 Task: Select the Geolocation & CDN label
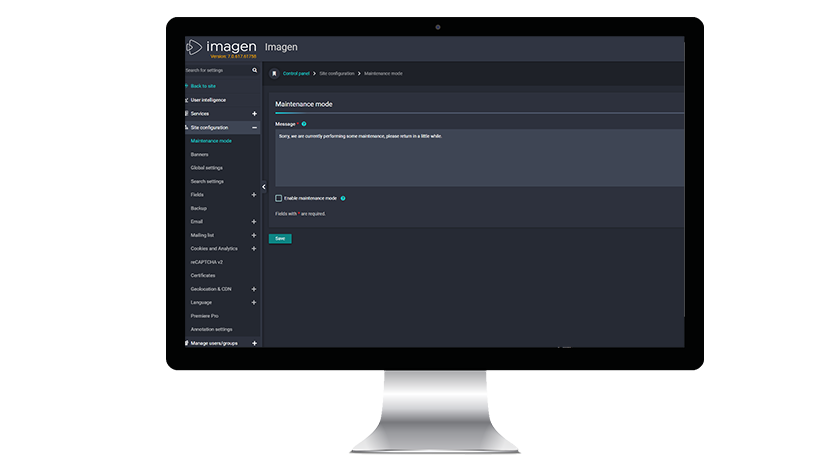tap(211, 289)
